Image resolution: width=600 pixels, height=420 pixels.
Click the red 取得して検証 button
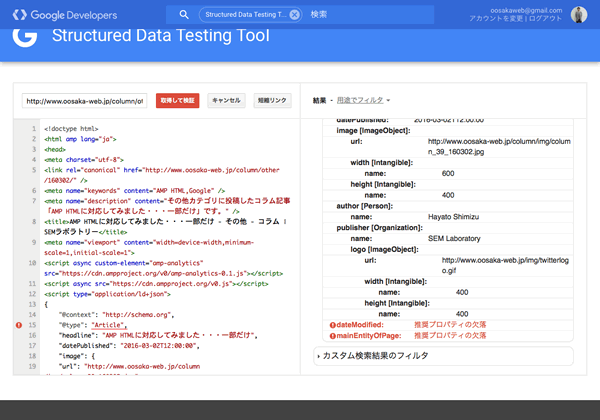(x=178, y=101)
